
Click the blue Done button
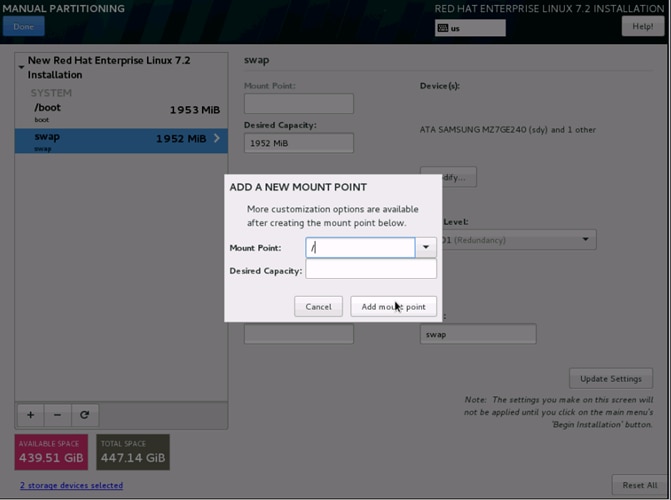click(x=24, y=27)
